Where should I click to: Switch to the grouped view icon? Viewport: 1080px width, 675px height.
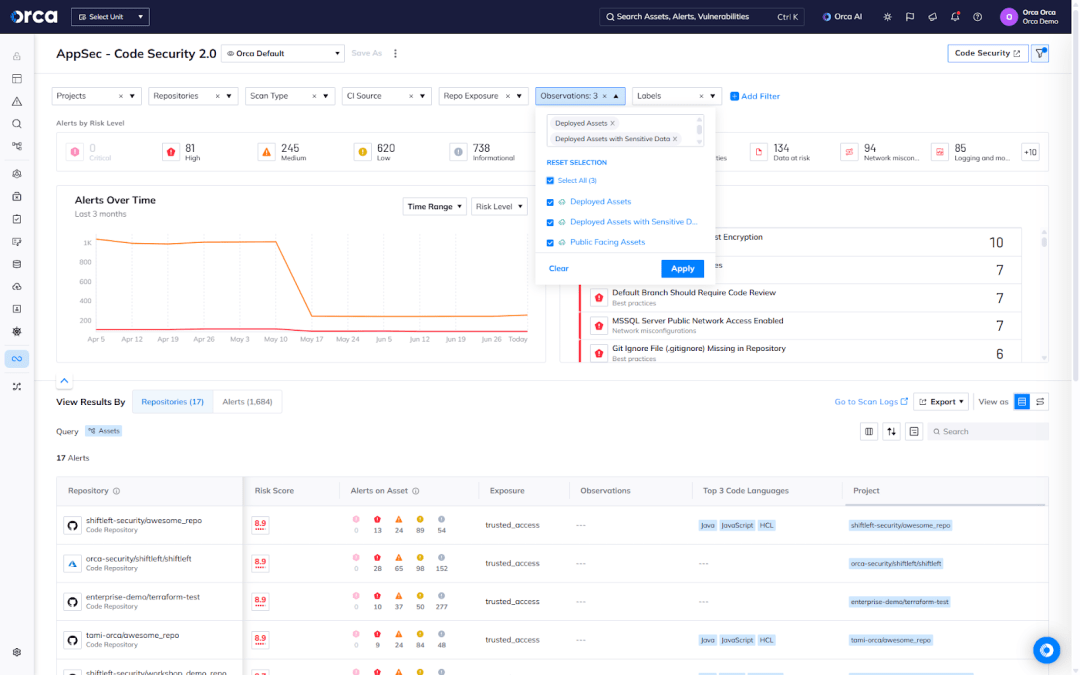[1040, 402]
